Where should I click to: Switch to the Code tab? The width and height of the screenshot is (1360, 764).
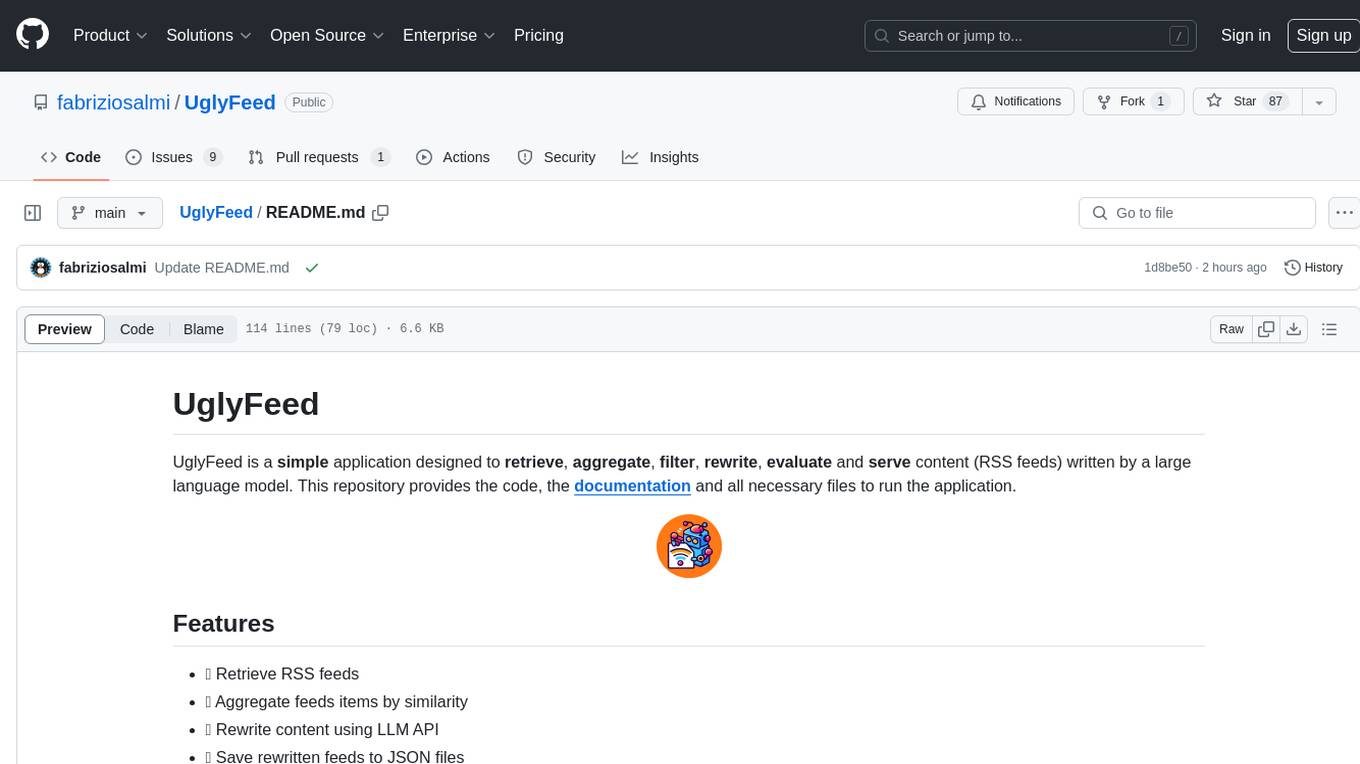[71, 157]
